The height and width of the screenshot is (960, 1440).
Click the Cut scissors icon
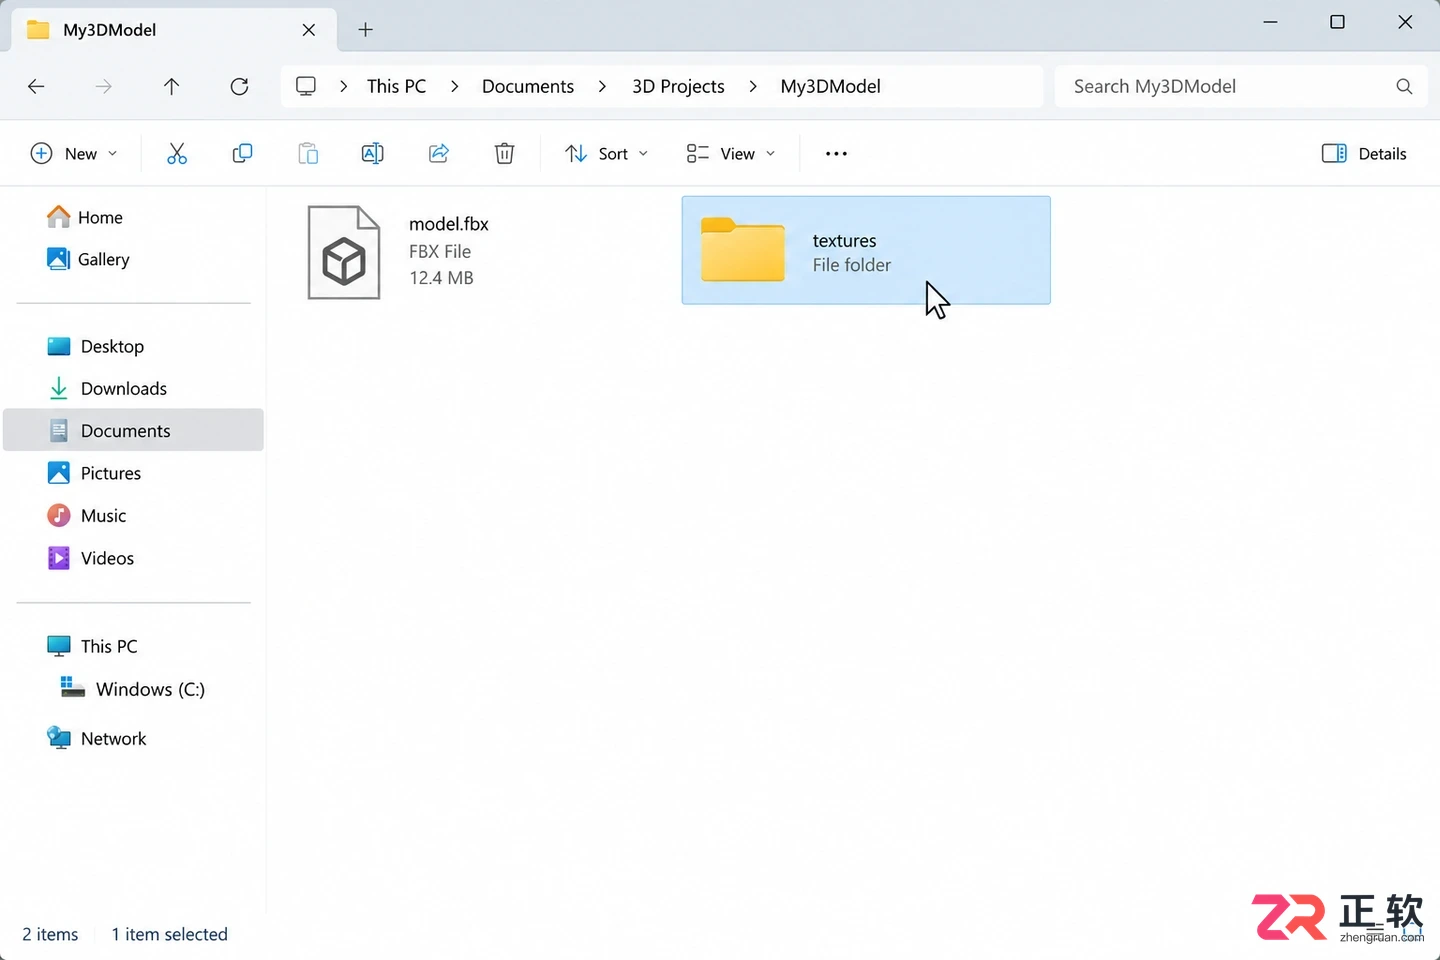click(177, 153)
